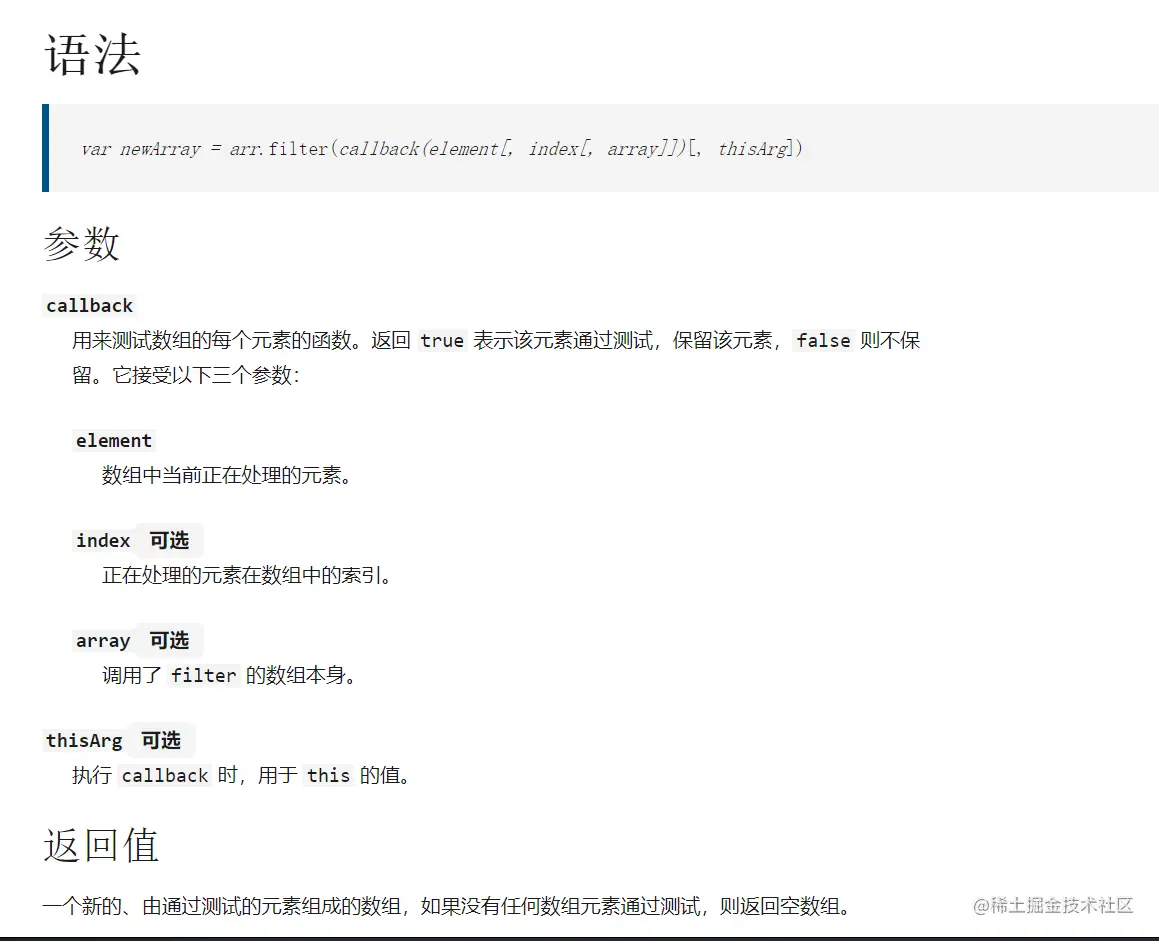
Task: Click the inline code word true
Action: tap(442, 341)
